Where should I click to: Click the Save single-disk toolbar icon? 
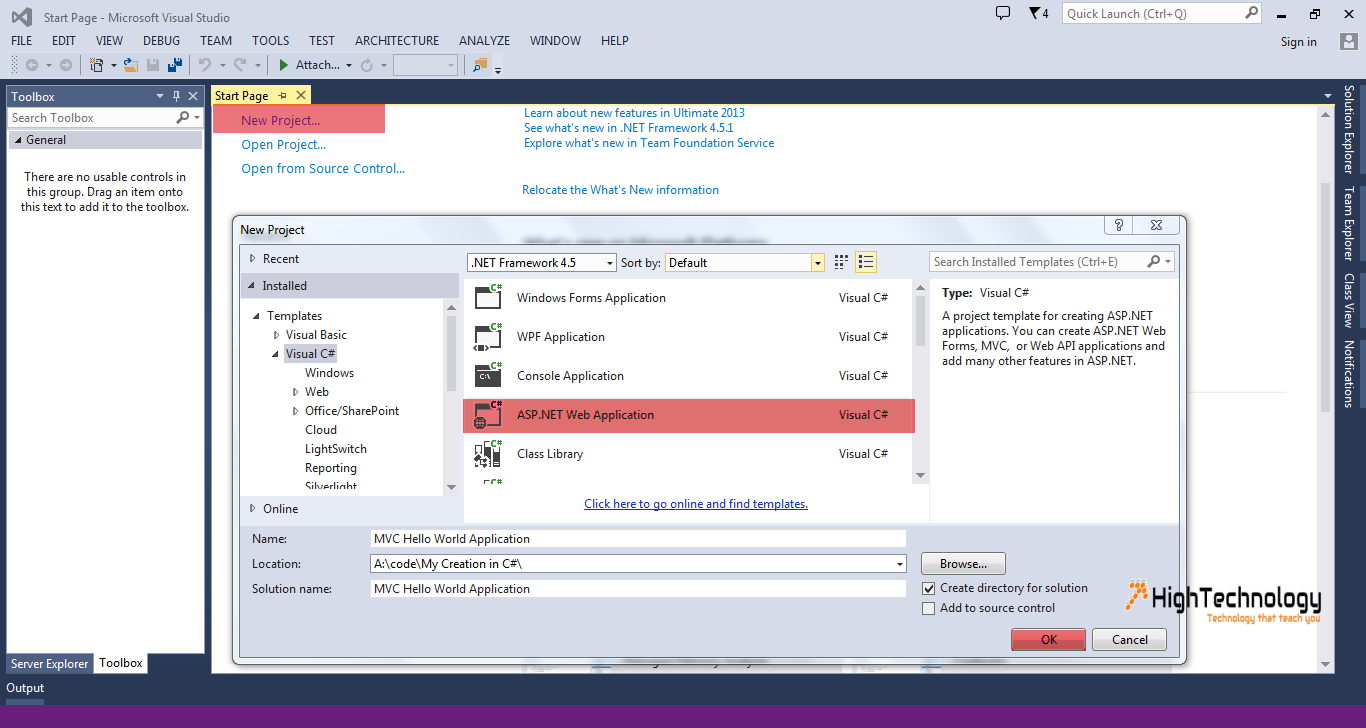pyautogui.click(x=153, y=65)
